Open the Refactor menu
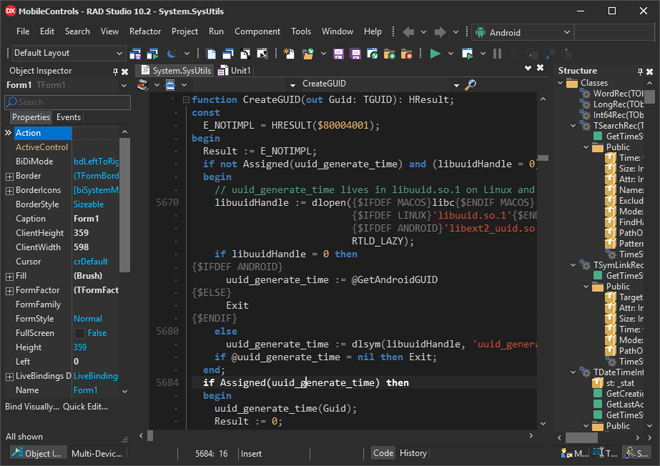This screenshot has height=466, width=660. pyautogui.click(x=144, y=32)
